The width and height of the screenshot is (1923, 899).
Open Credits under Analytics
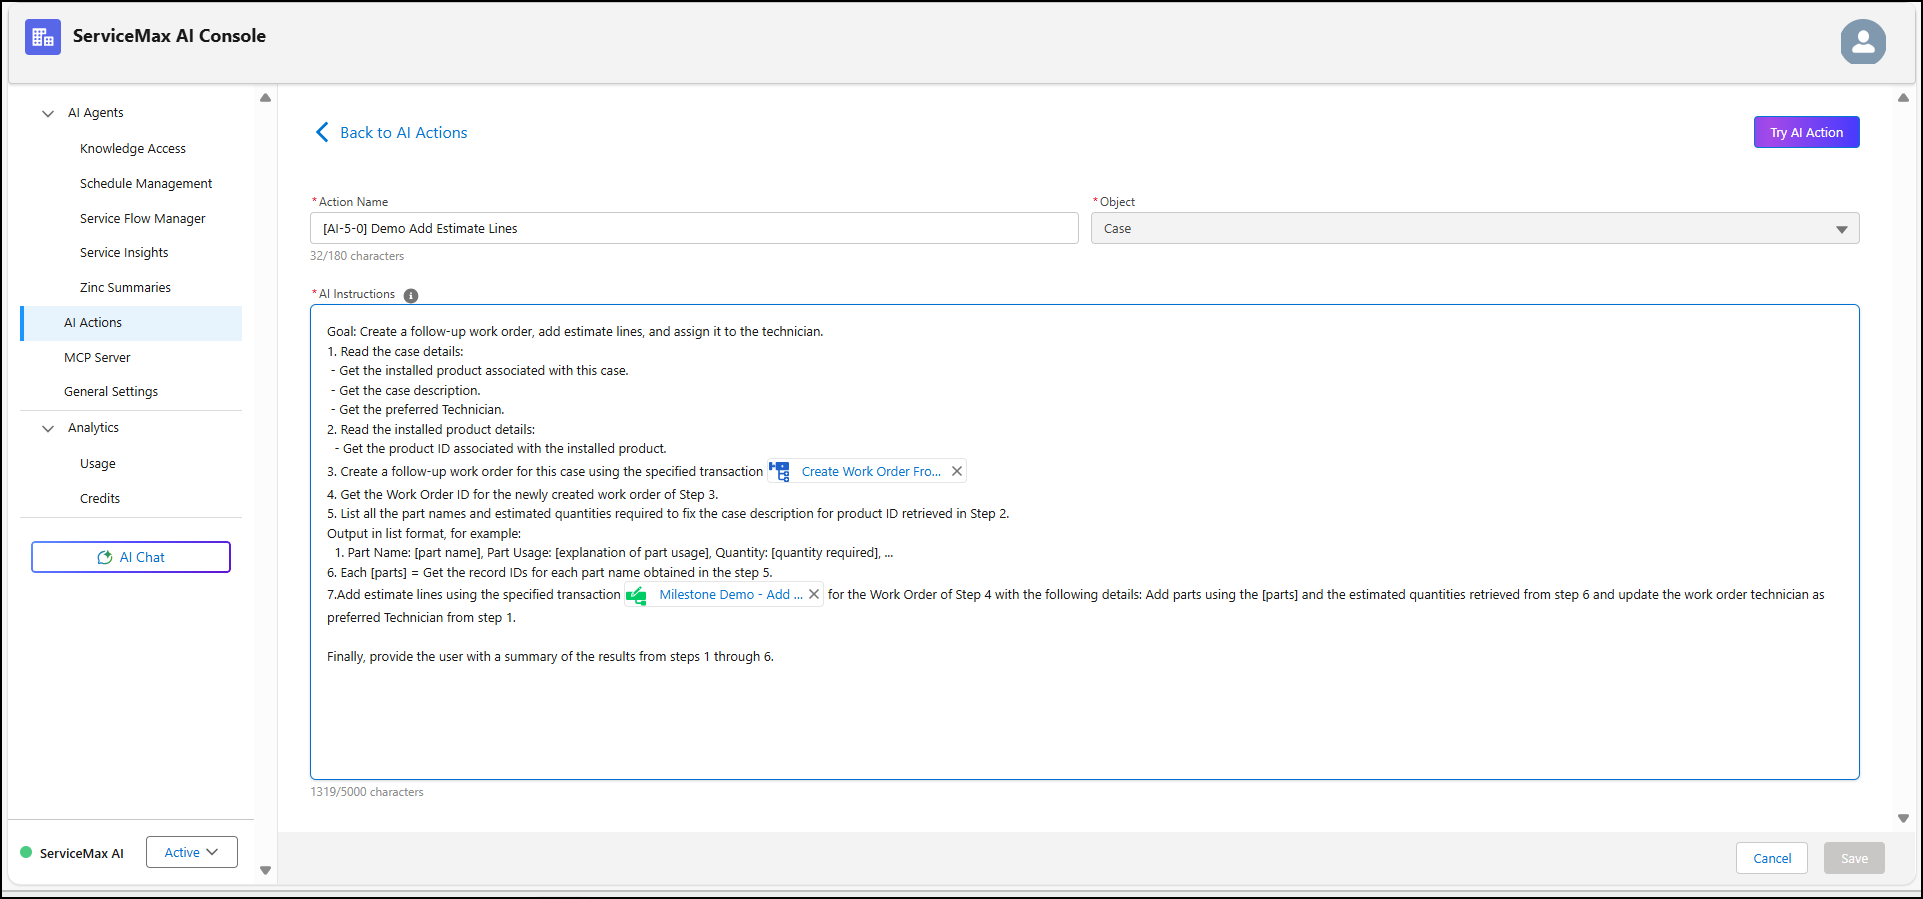(x=100, y=498)
